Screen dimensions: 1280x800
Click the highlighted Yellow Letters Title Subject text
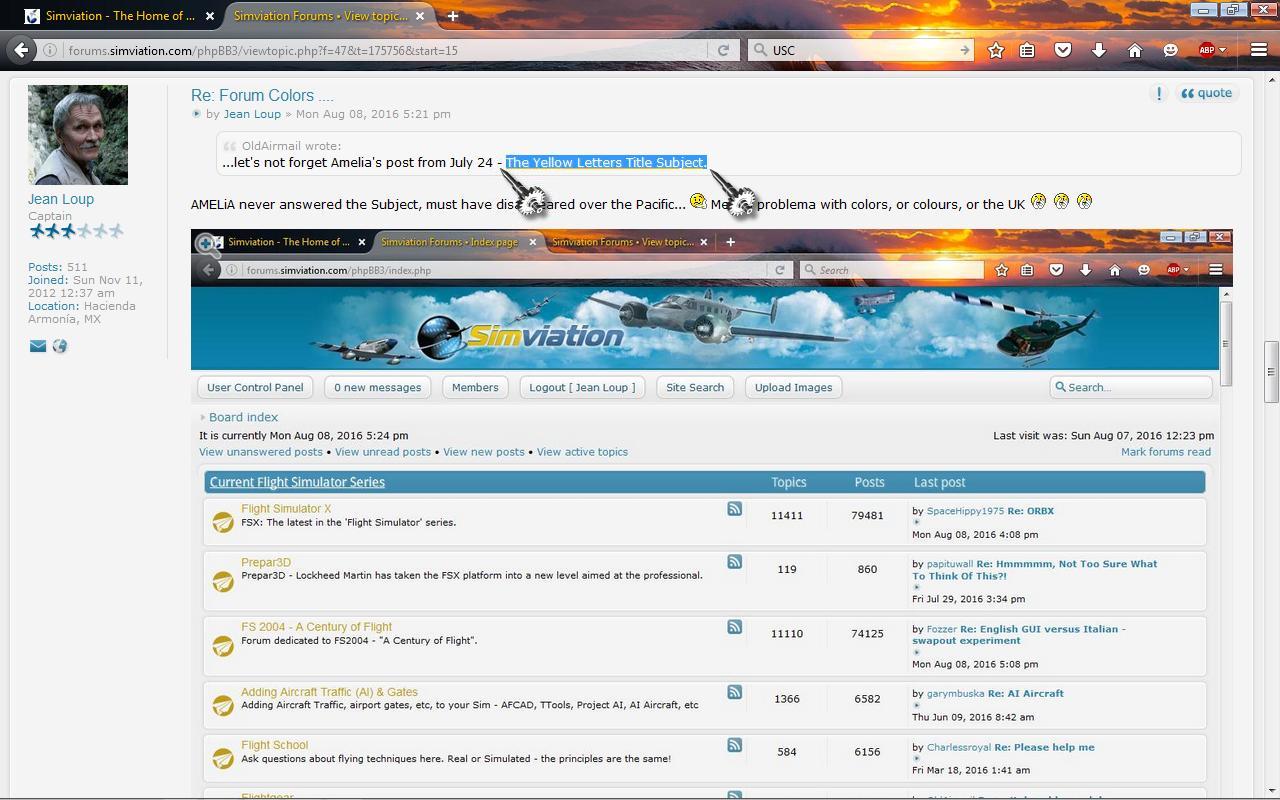pos(606,162)
